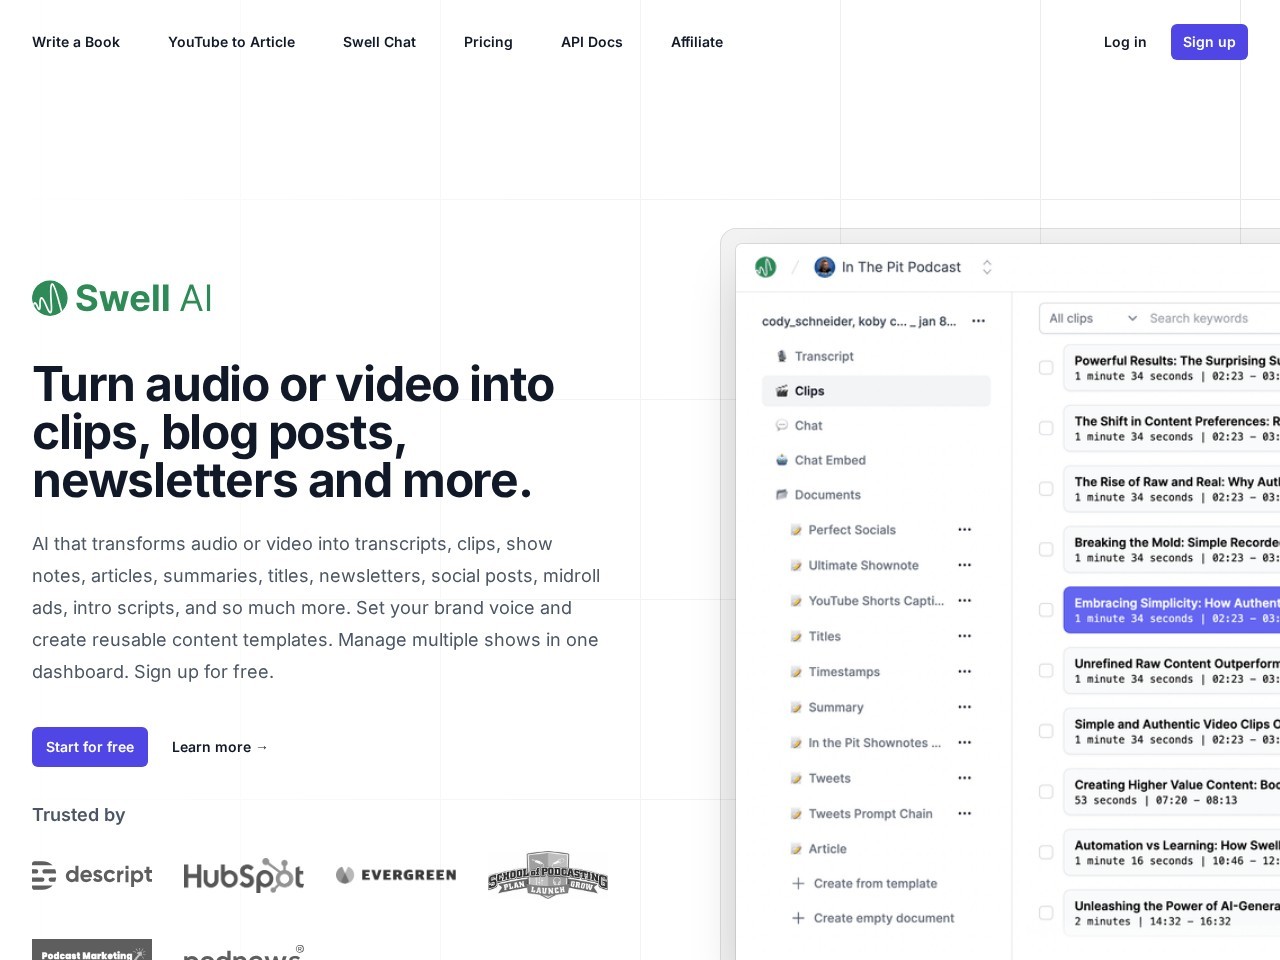Open three-dot menu for Titles document
Image resolution: width=1280 pixels, height=960 pixels.
click(x=964, y=636)
